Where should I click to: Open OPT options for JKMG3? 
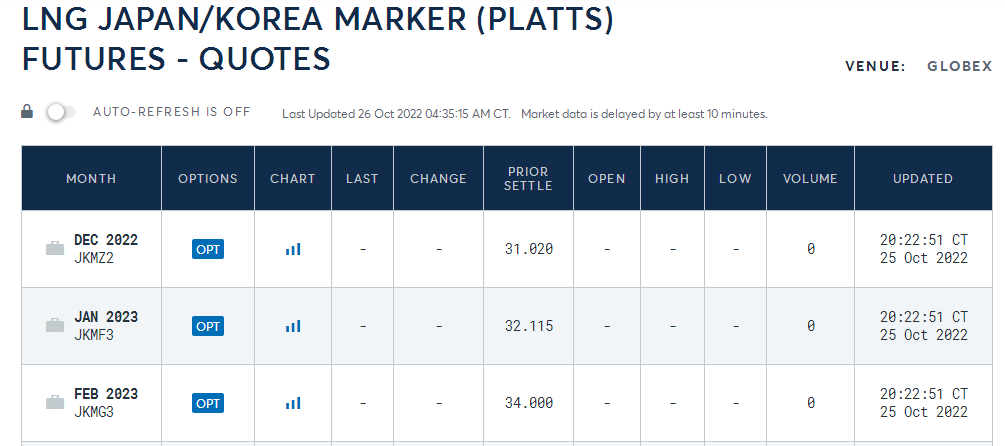[x=208, y=403]
